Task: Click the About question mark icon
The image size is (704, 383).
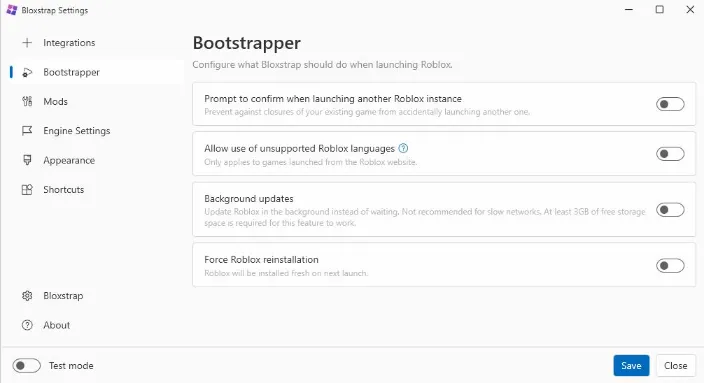Action: [27, 325]
